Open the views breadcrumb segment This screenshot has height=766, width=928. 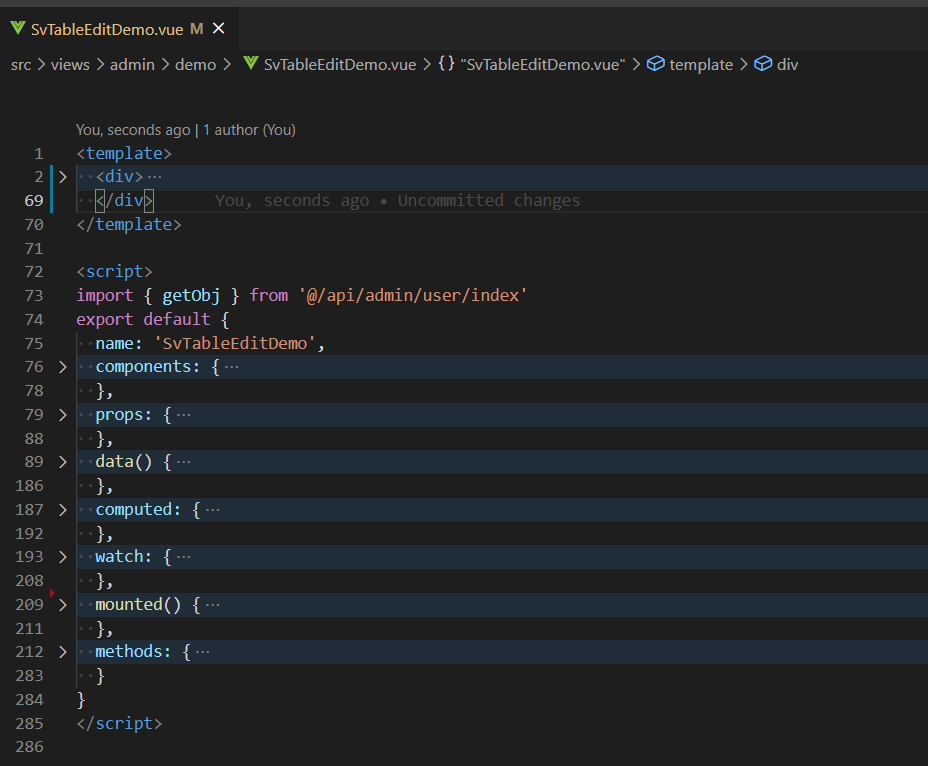[70, 65]
